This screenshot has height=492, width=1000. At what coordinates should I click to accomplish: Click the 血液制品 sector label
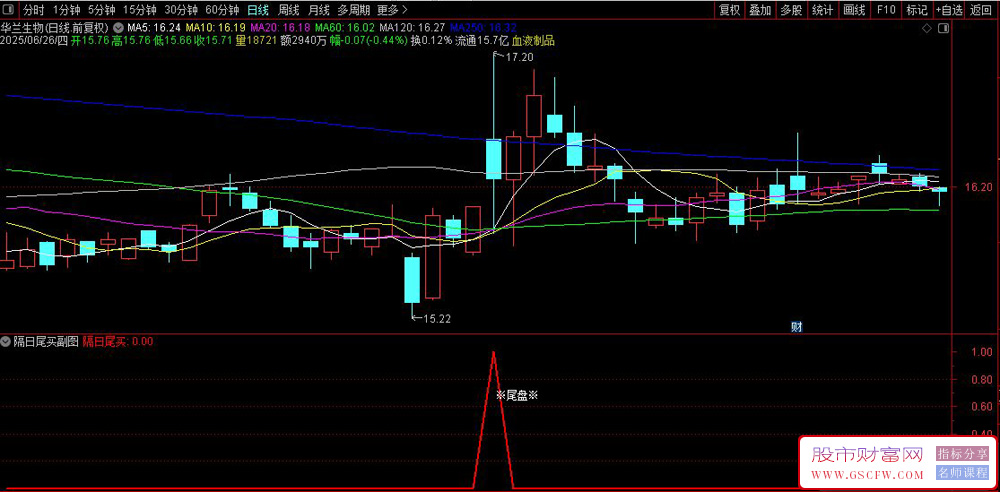coord(533,40)
